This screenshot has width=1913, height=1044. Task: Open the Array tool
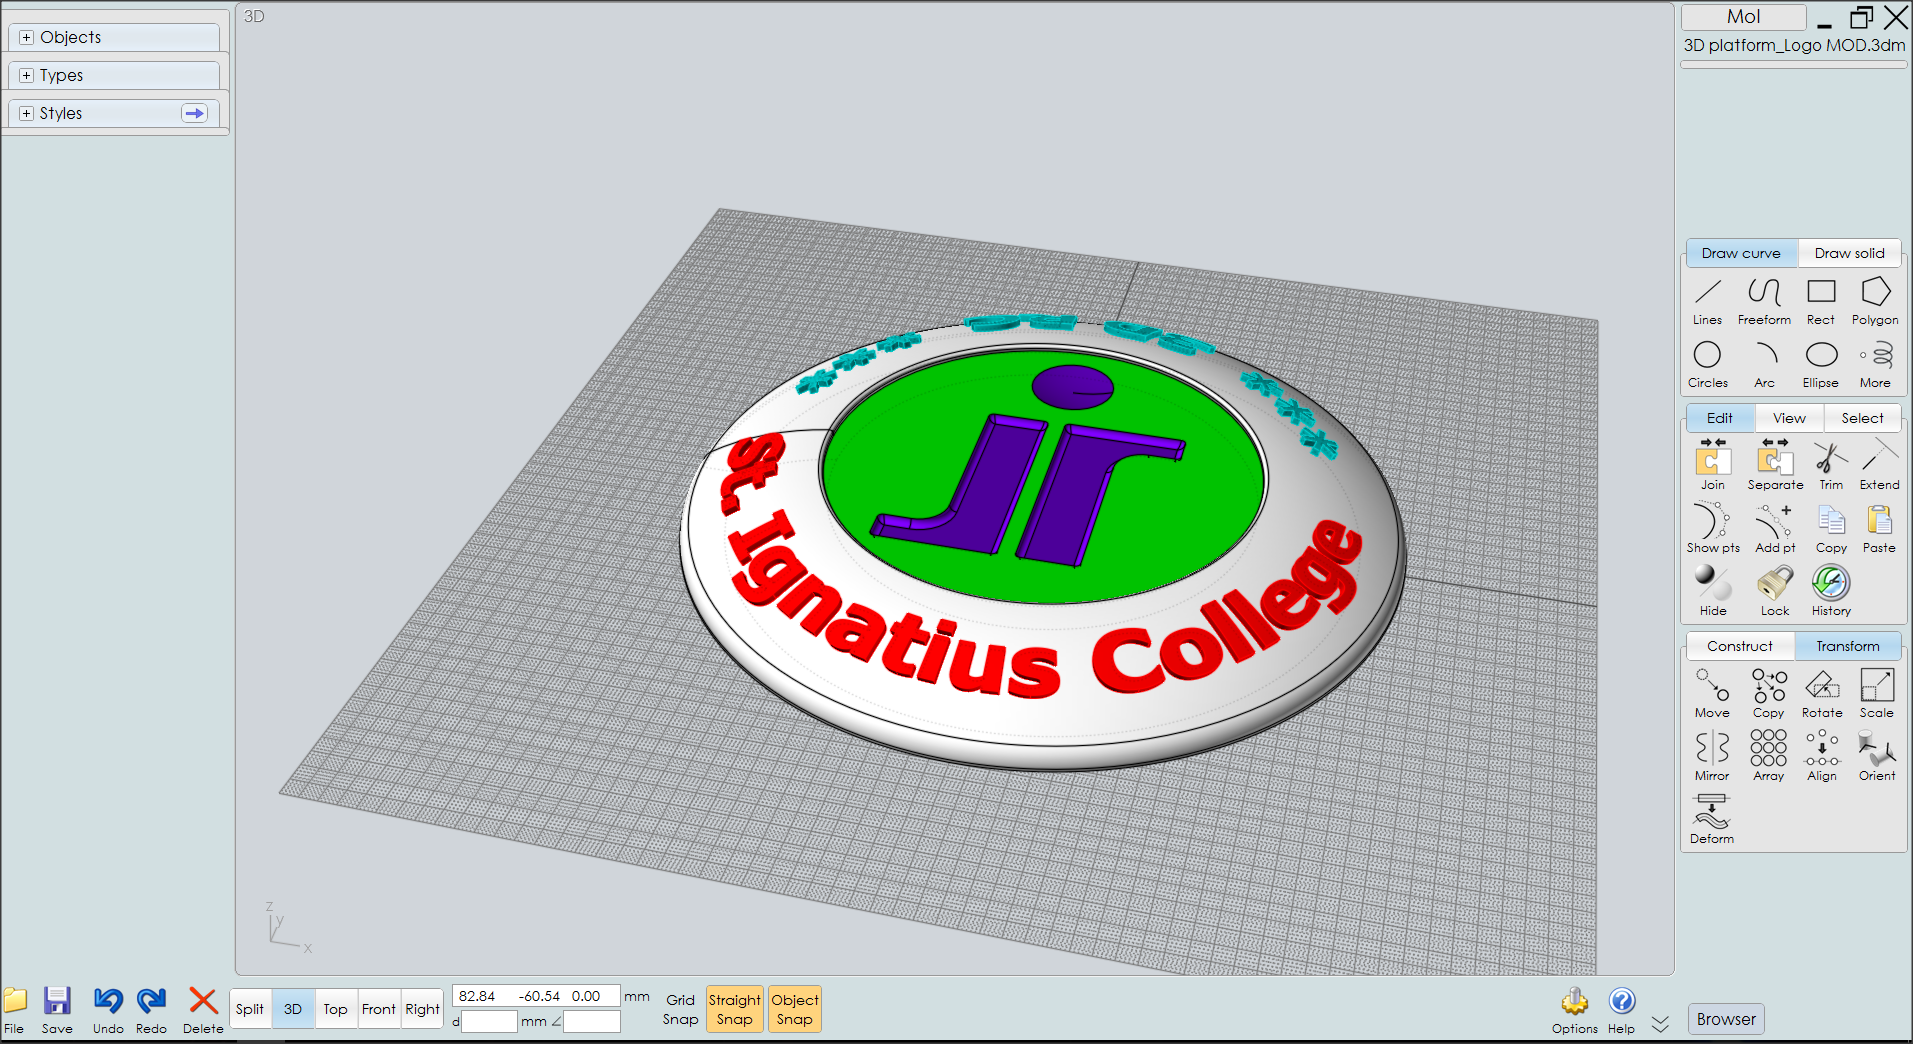[x=1768, y=756]
